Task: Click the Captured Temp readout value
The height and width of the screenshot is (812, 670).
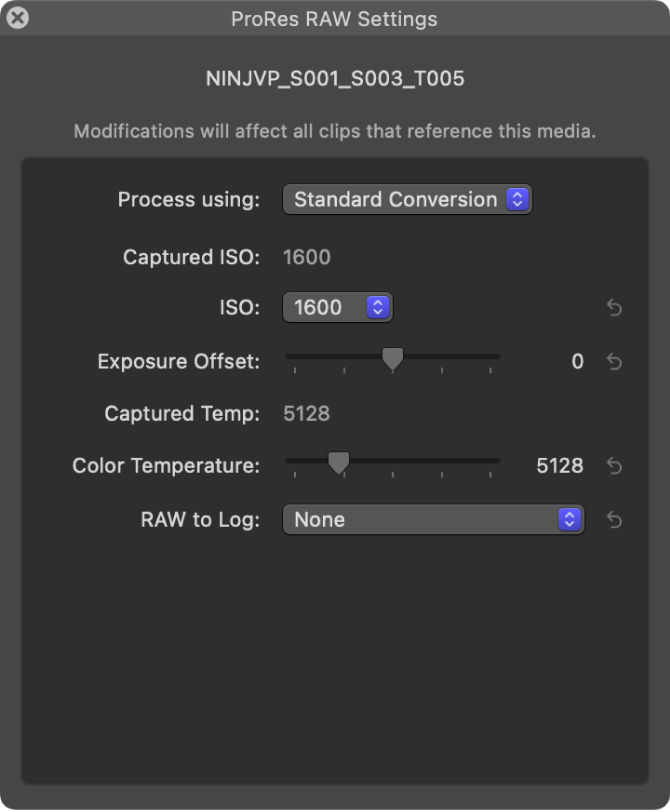Action: point(307,414)
